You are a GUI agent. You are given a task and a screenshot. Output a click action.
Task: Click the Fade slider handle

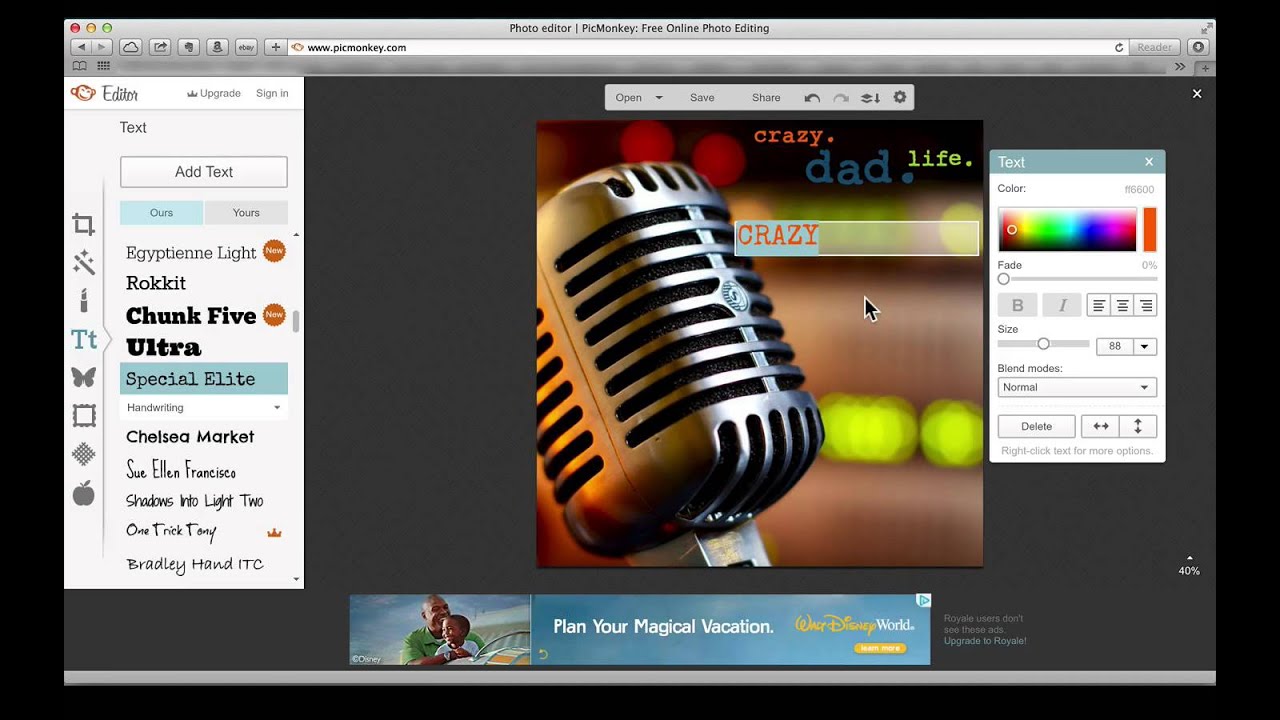pyautogui.click(x=1003, y=279)
